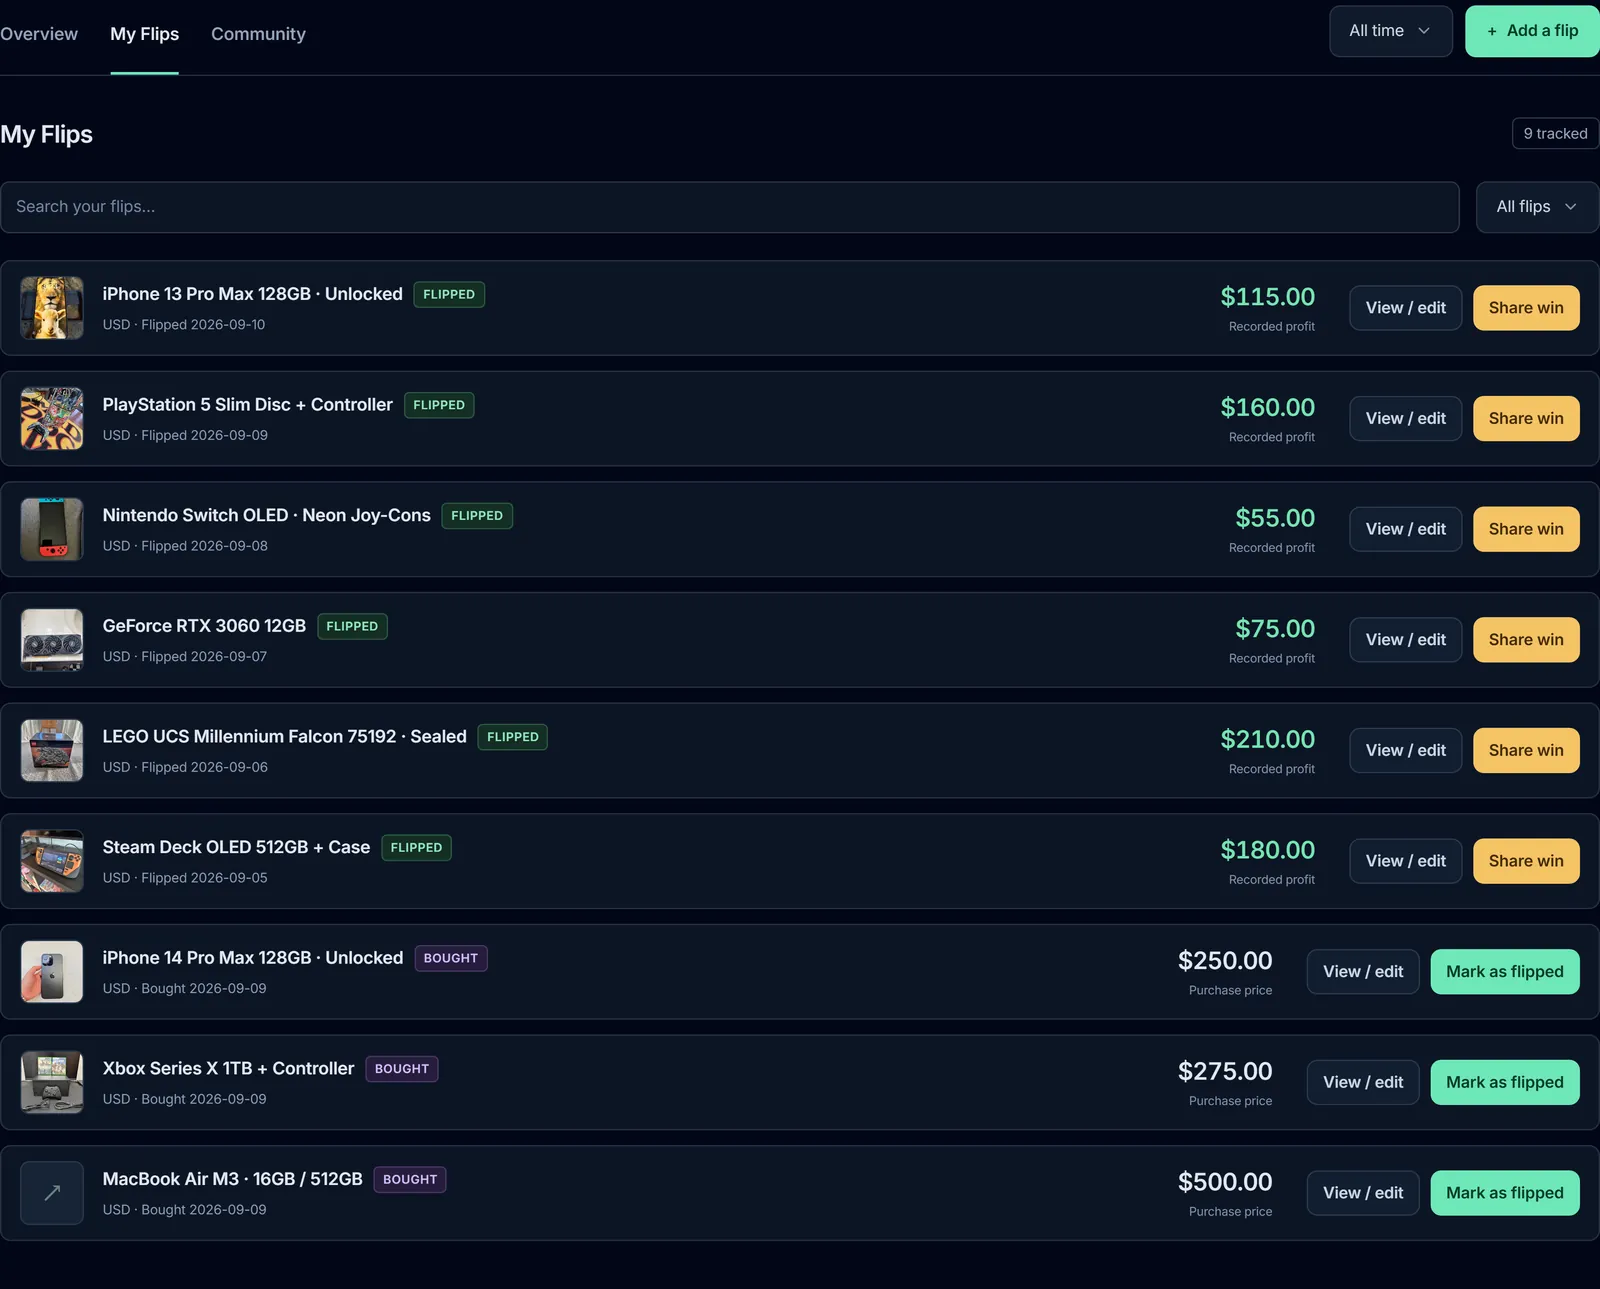Click the MacBook Air M3 arrow placeholder icon
The width and height of the screenshot is (1600, 1289).
click(x=52, y=1193)
